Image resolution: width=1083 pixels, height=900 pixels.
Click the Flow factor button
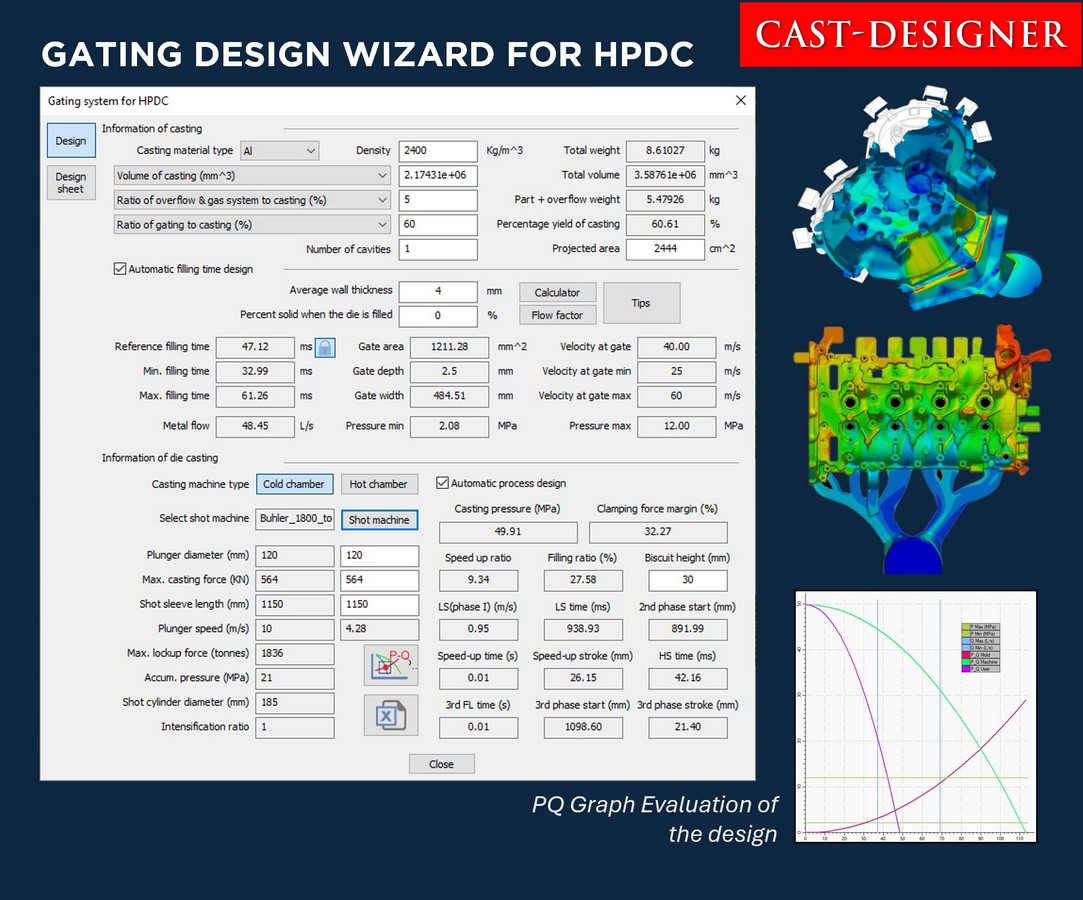(x=557, y=315)
